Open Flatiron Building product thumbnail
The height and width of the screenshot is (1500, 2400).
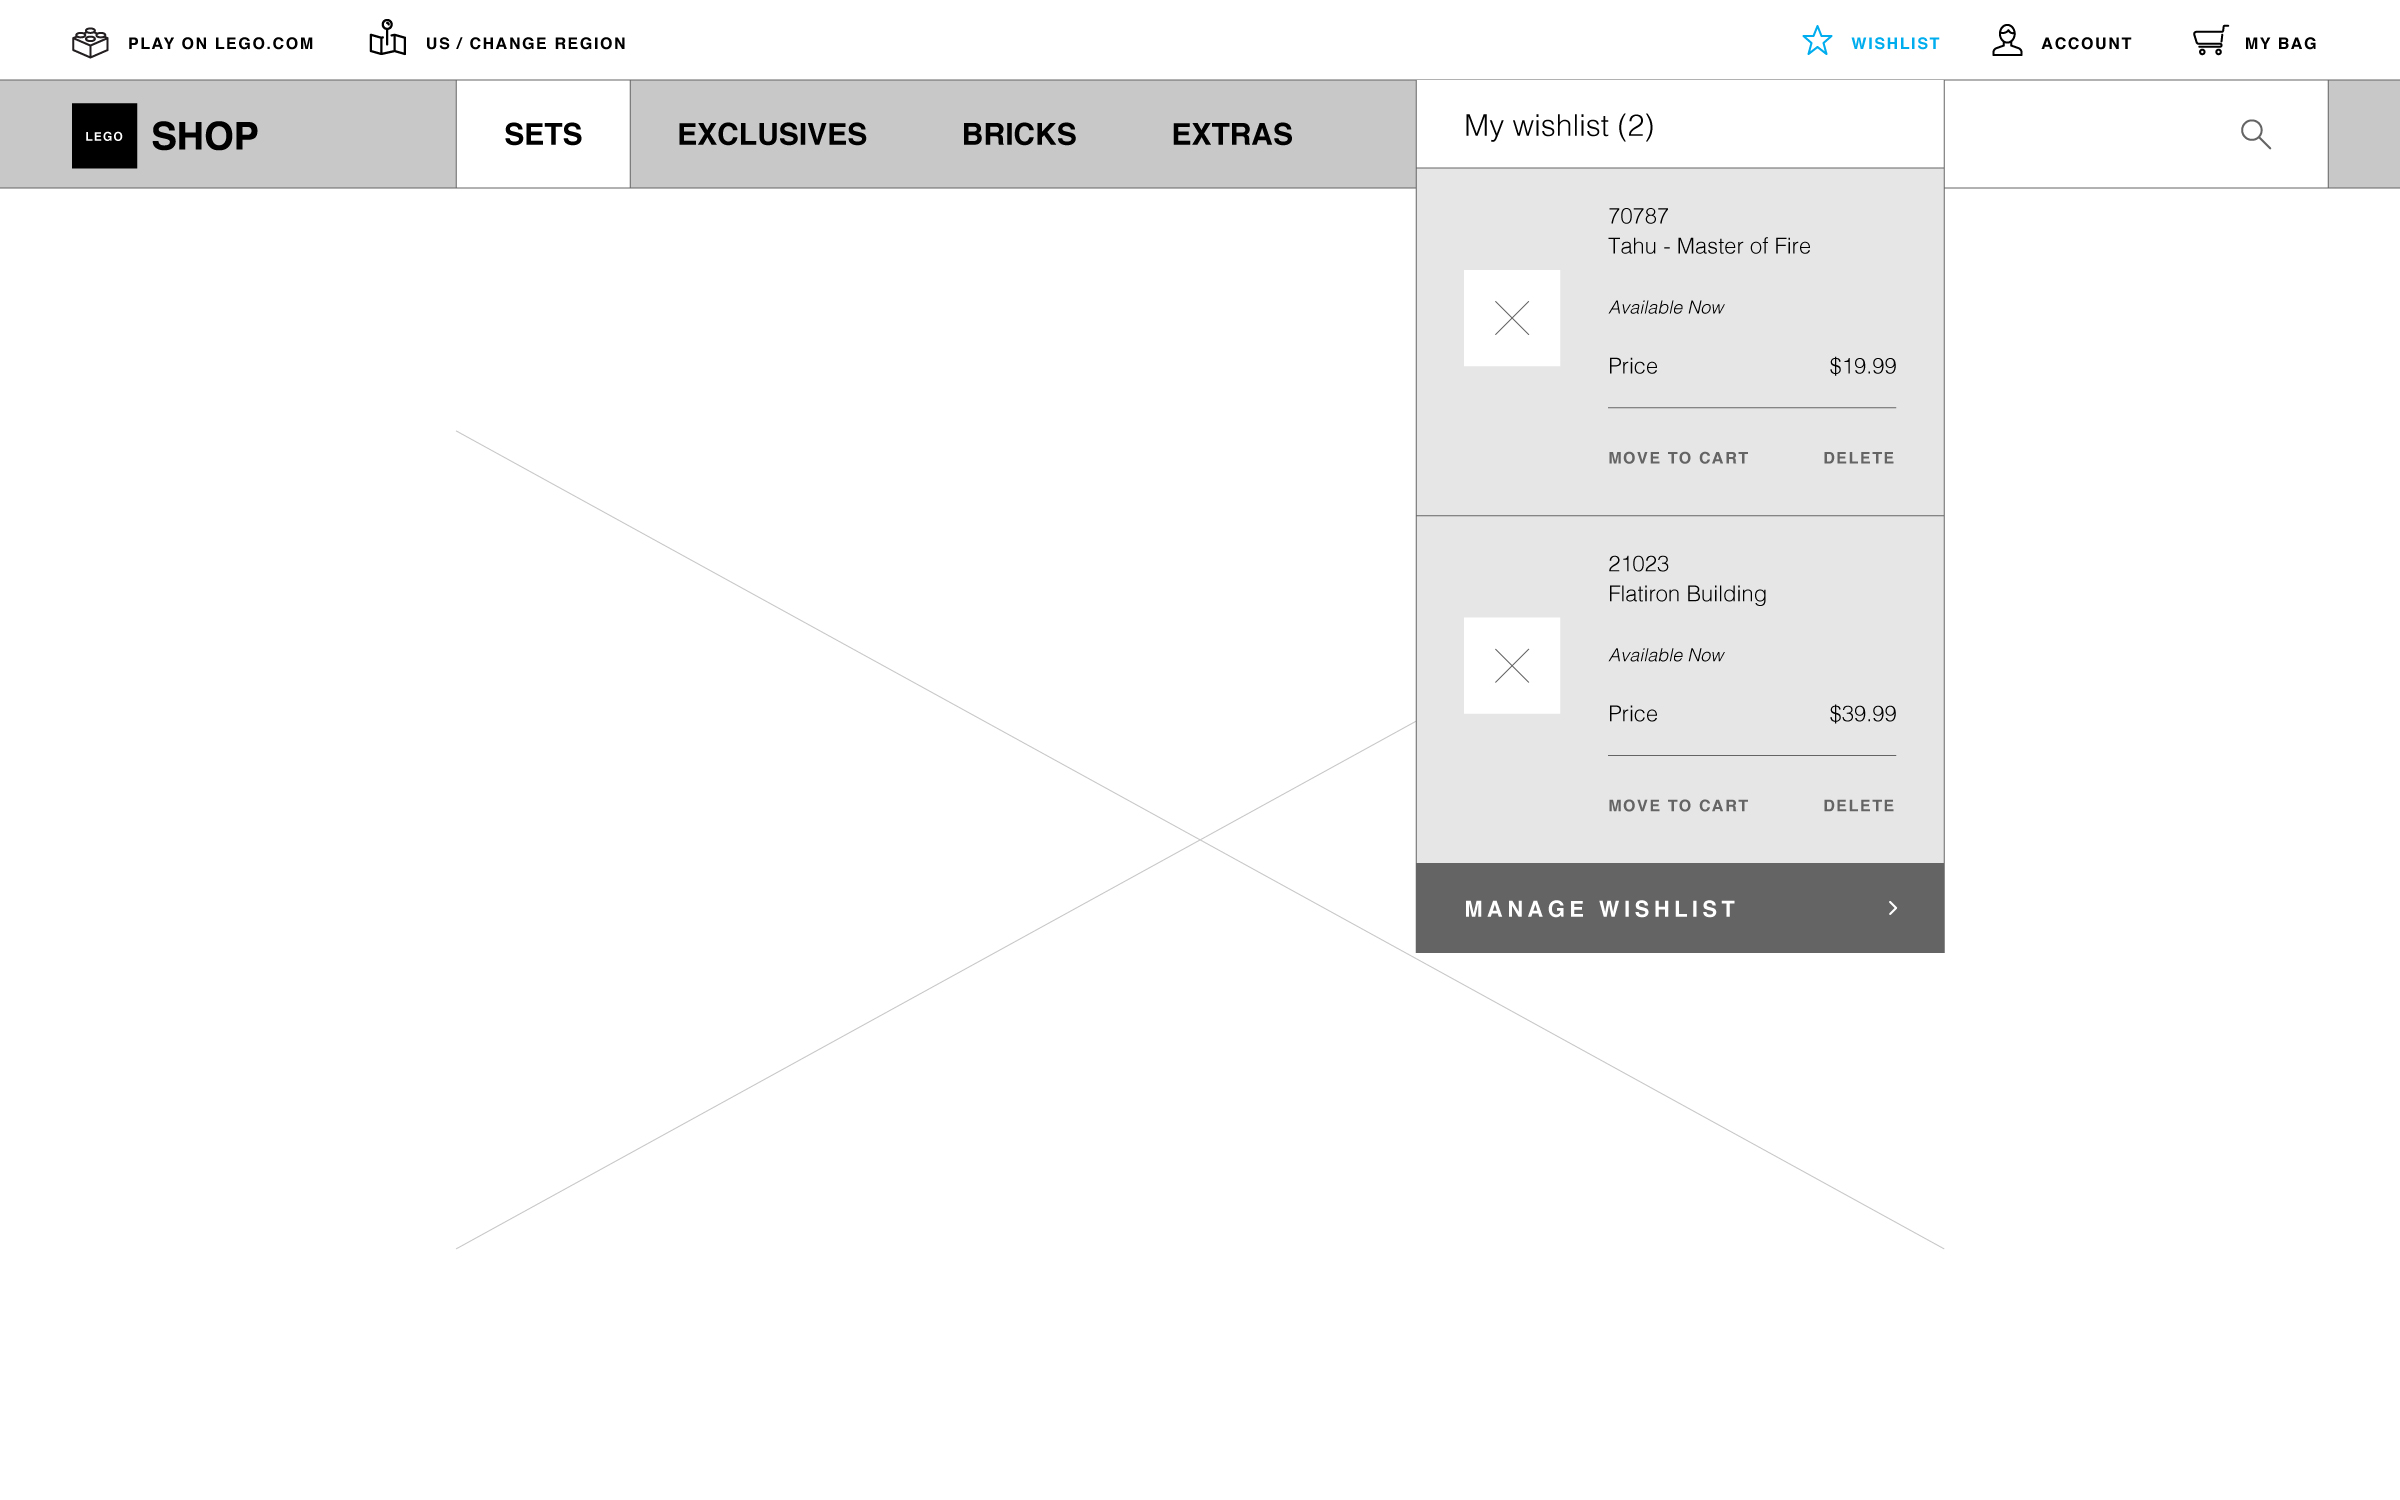click(x=1511, y=666)
